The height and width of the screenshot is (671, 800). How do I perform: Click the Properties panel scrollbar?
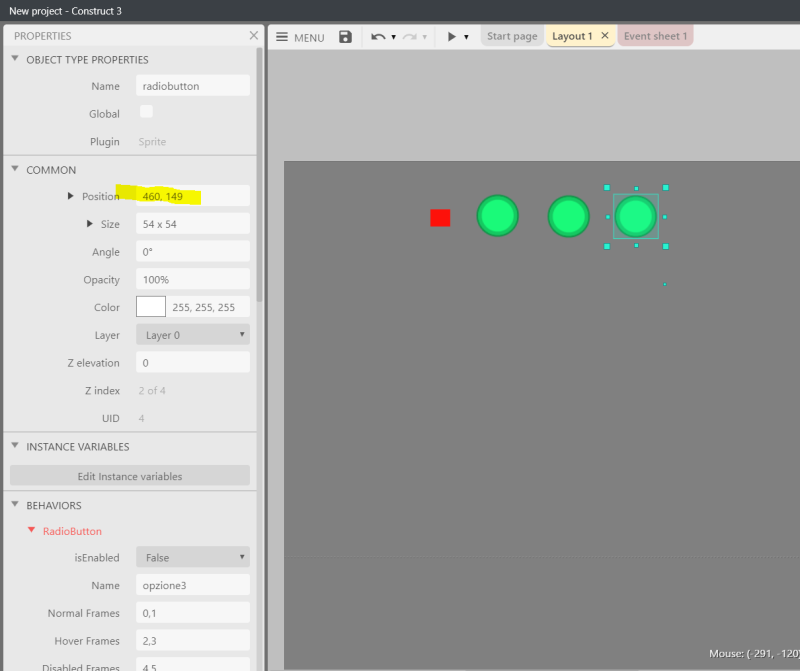click(260, 175)
